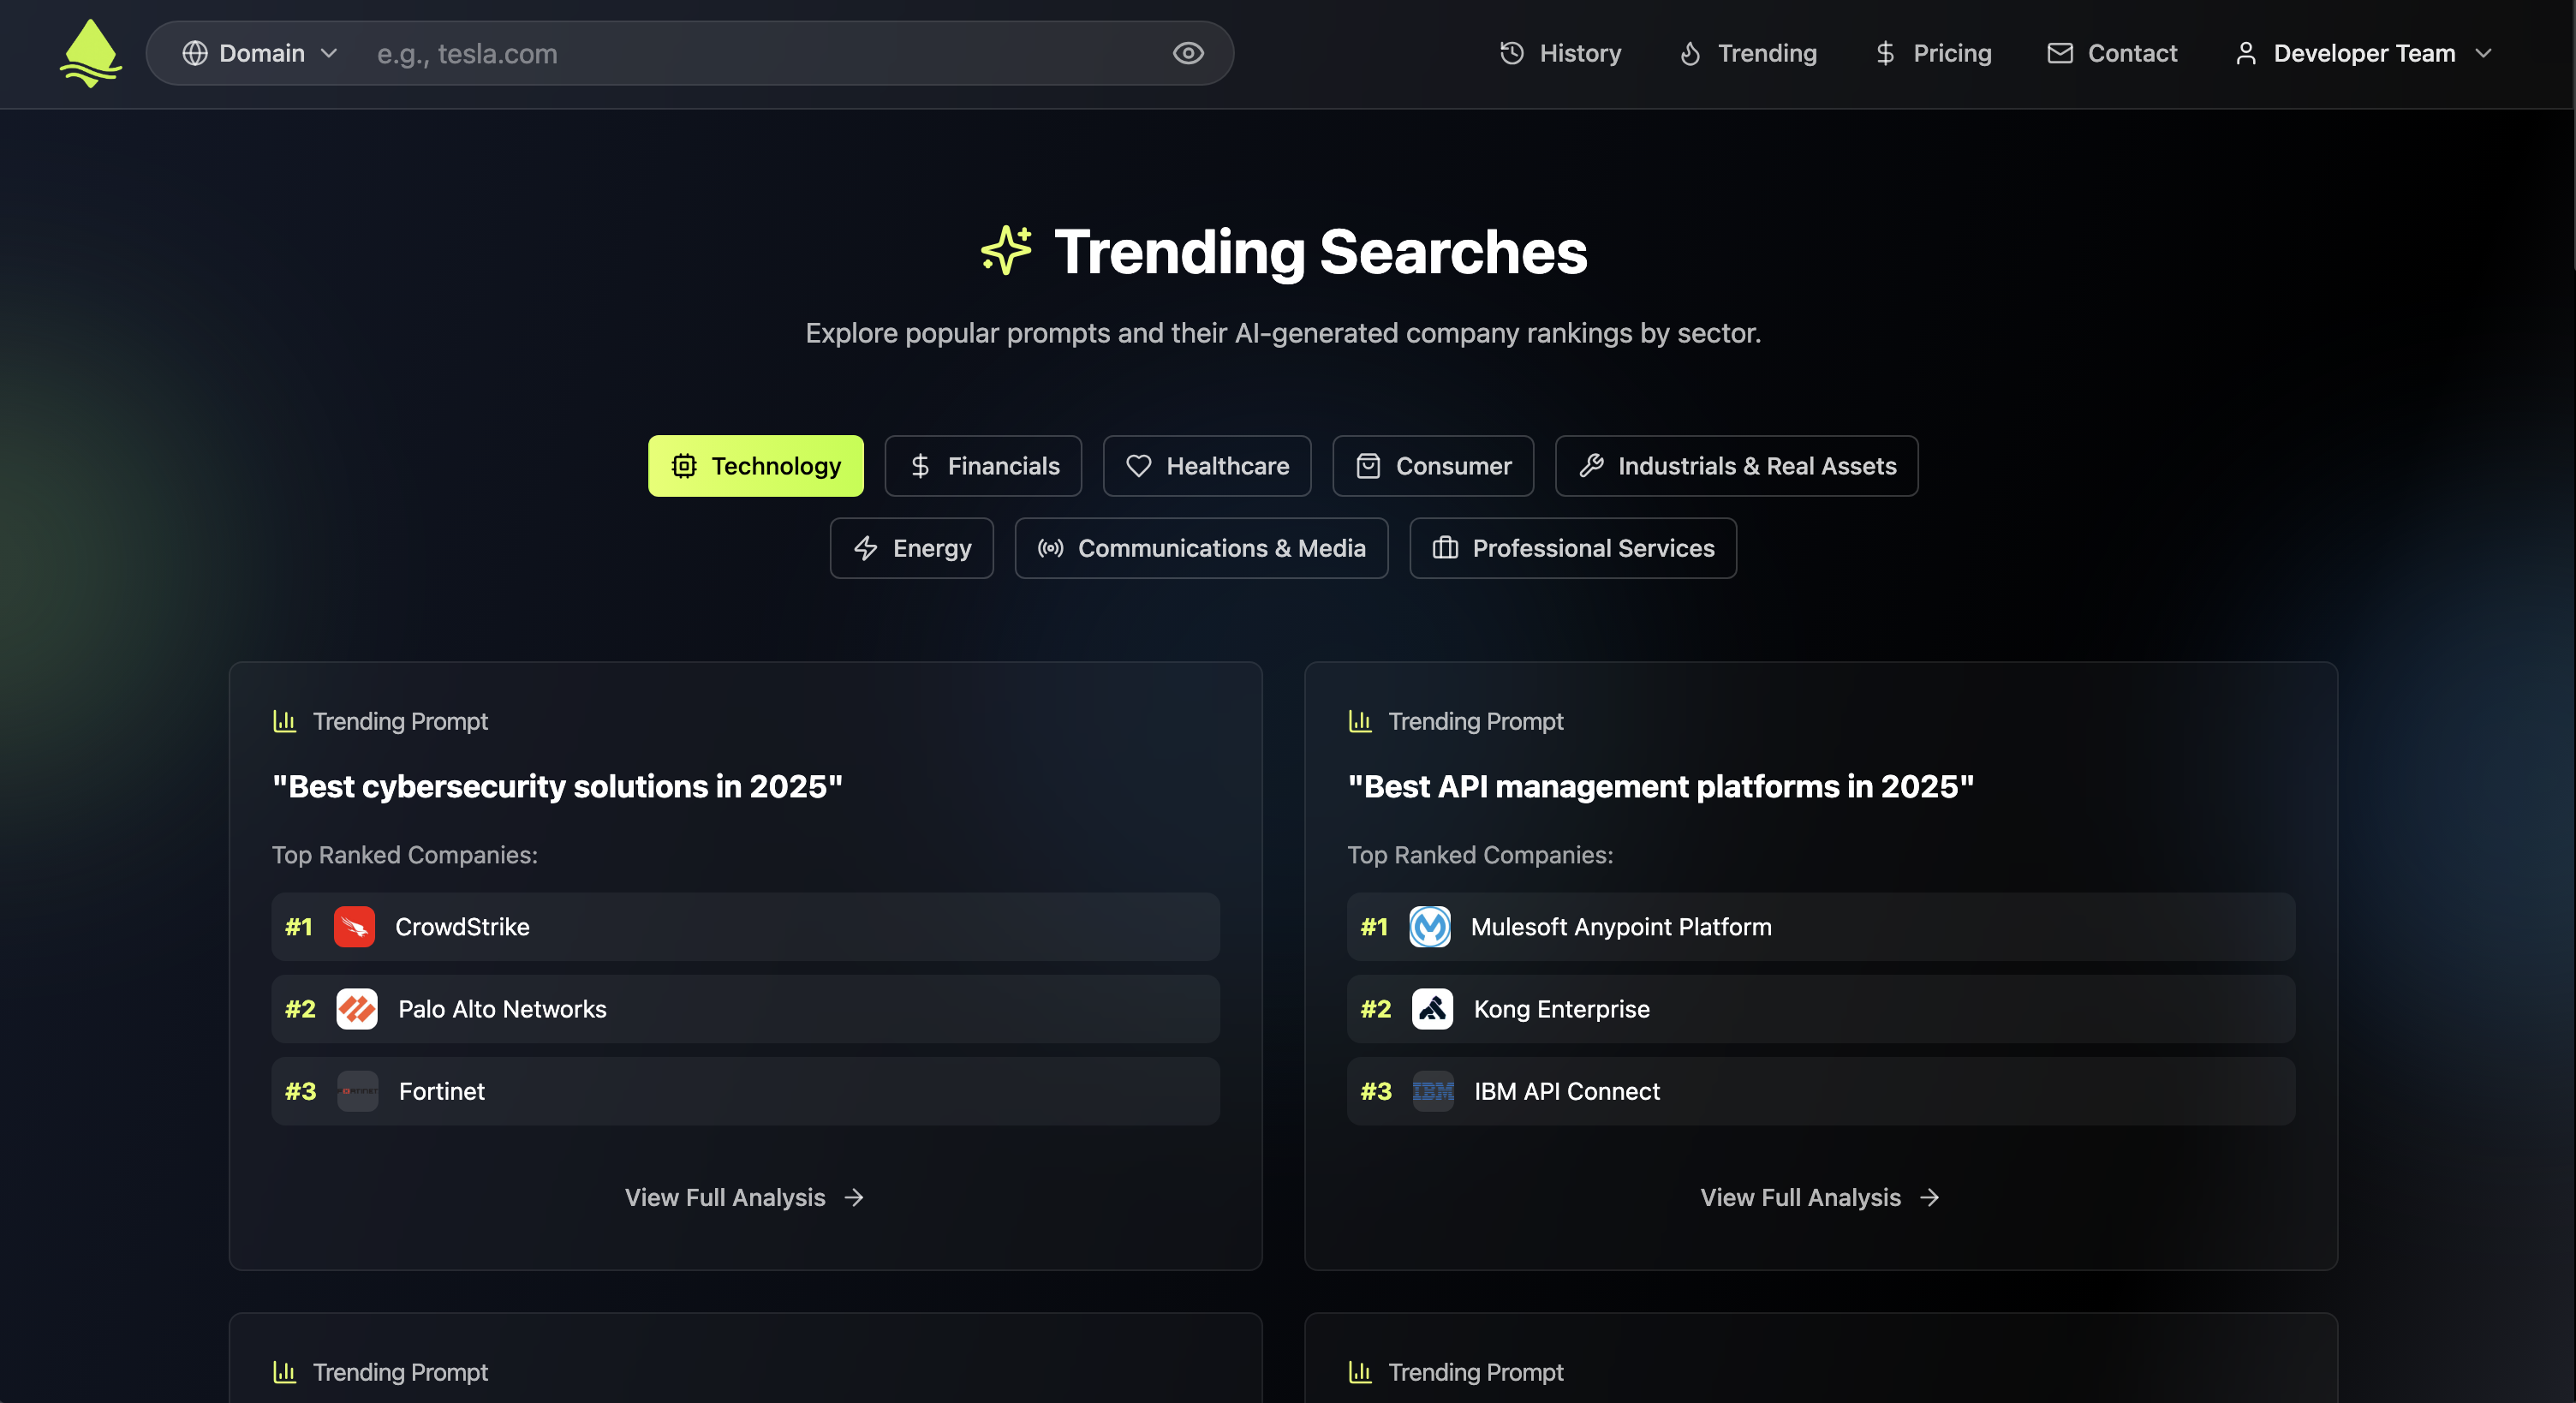
Task: Click the Energy lightning bolt icon
Action: 865,548
